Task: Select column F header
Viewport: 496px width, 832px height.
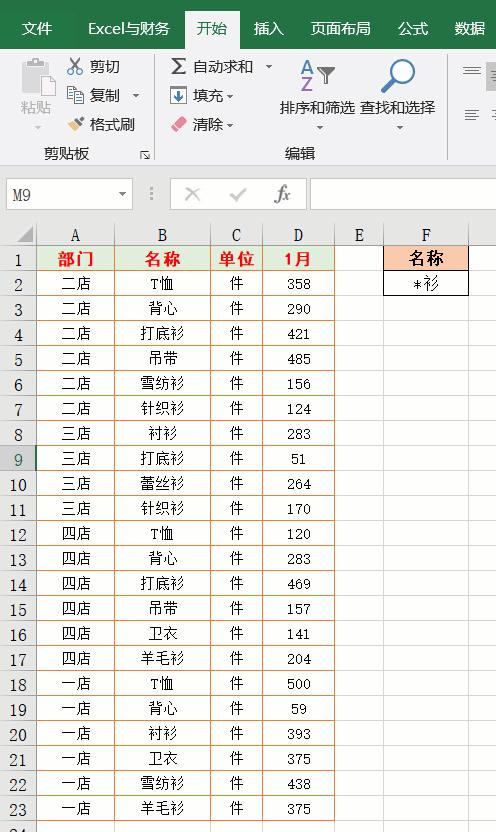Action: pos(426,235)
